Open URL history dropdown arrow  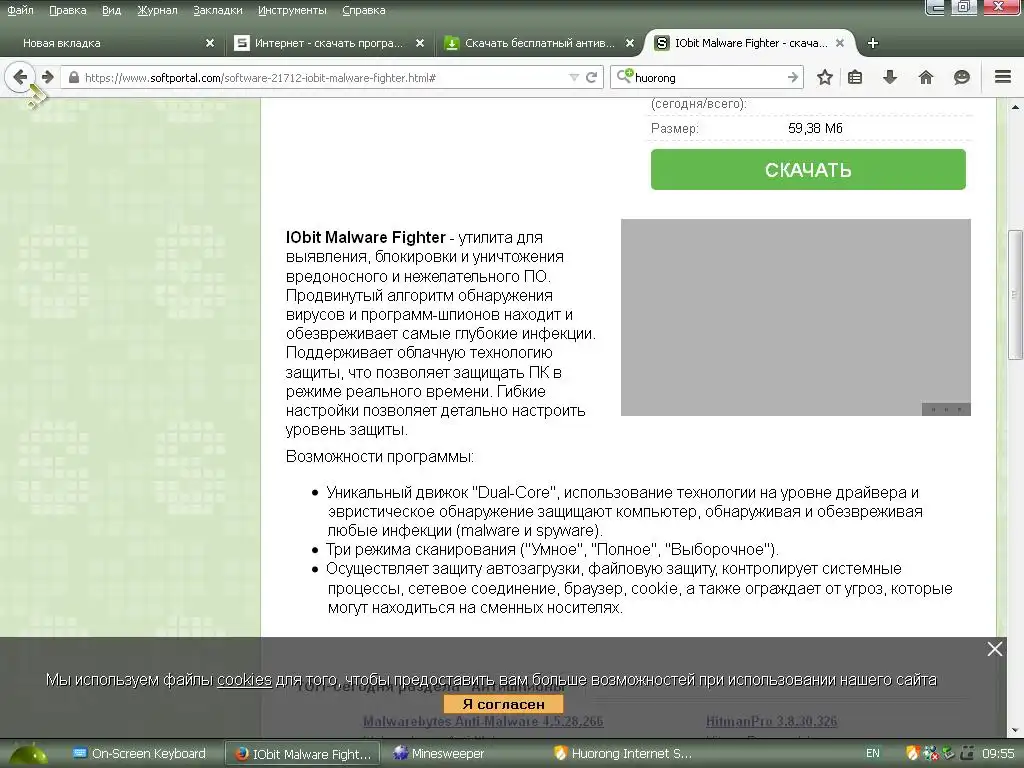pos(574,78)
